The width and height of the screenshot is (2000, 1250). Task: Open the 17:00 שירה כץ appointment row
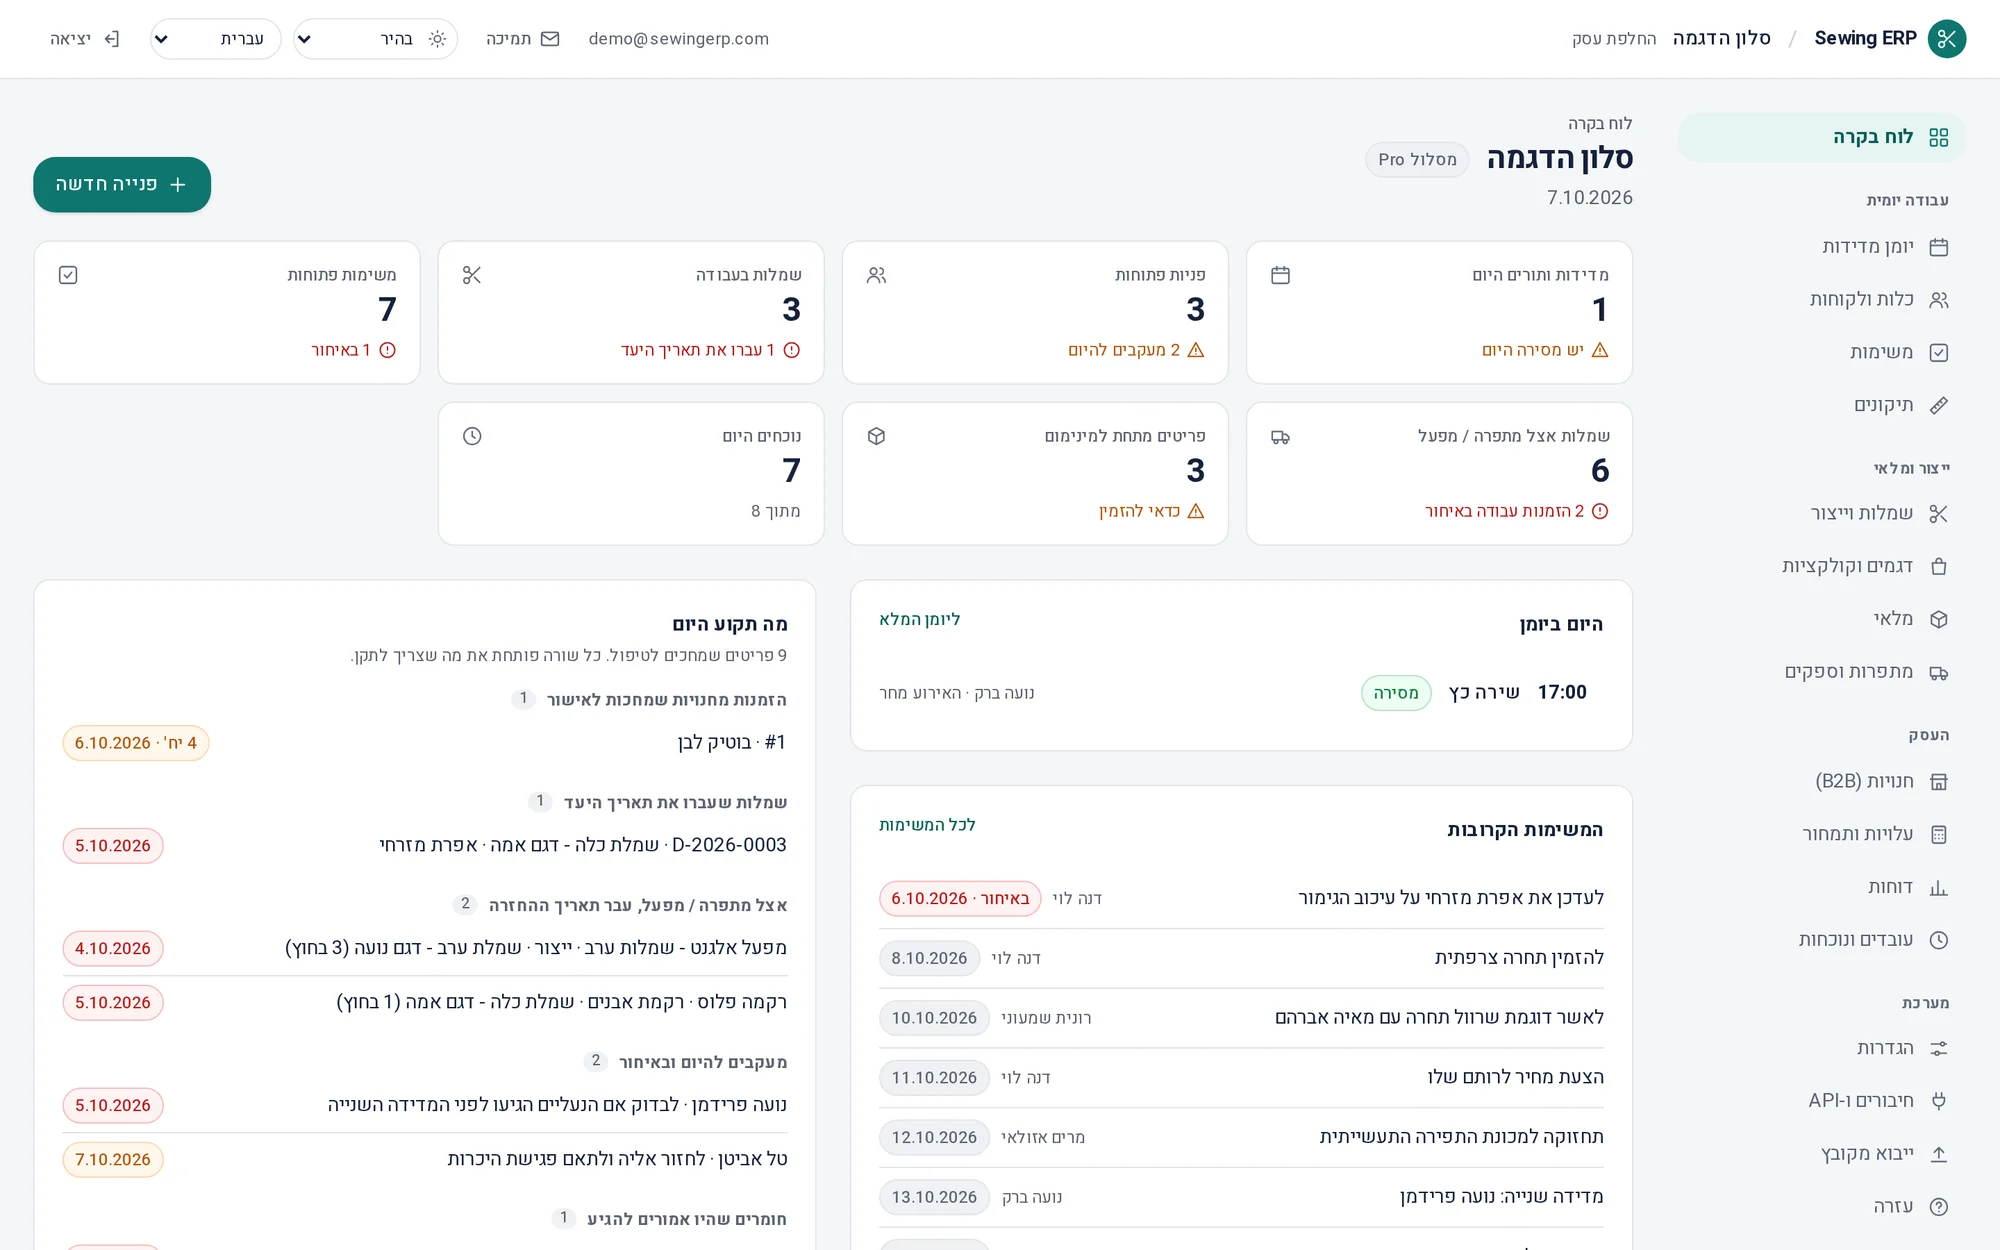[x=1241, y=693]
